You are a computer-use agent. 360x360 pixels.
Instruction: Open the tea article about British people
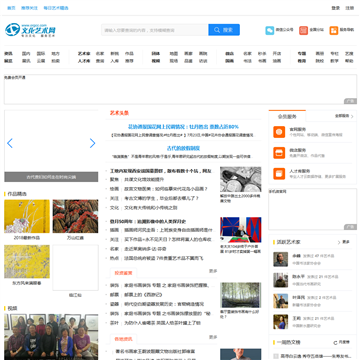click(x=162, y=323)
